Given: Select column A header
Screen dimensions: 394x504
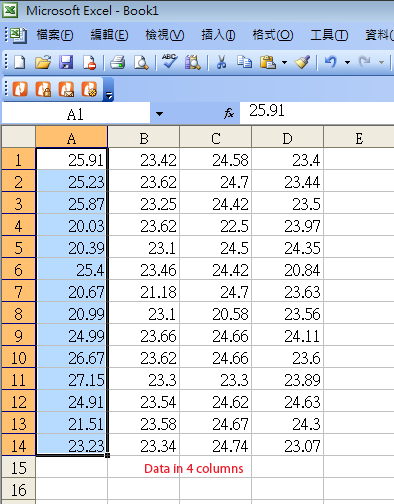Looking at the screenshot, I should tap(71, 137).
